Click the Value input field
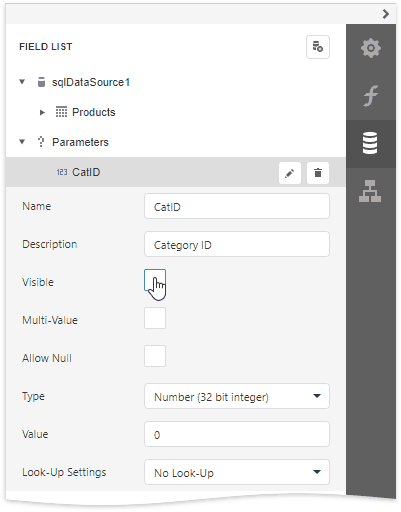This screenshot has width=401, height=512. coord(237,434)
